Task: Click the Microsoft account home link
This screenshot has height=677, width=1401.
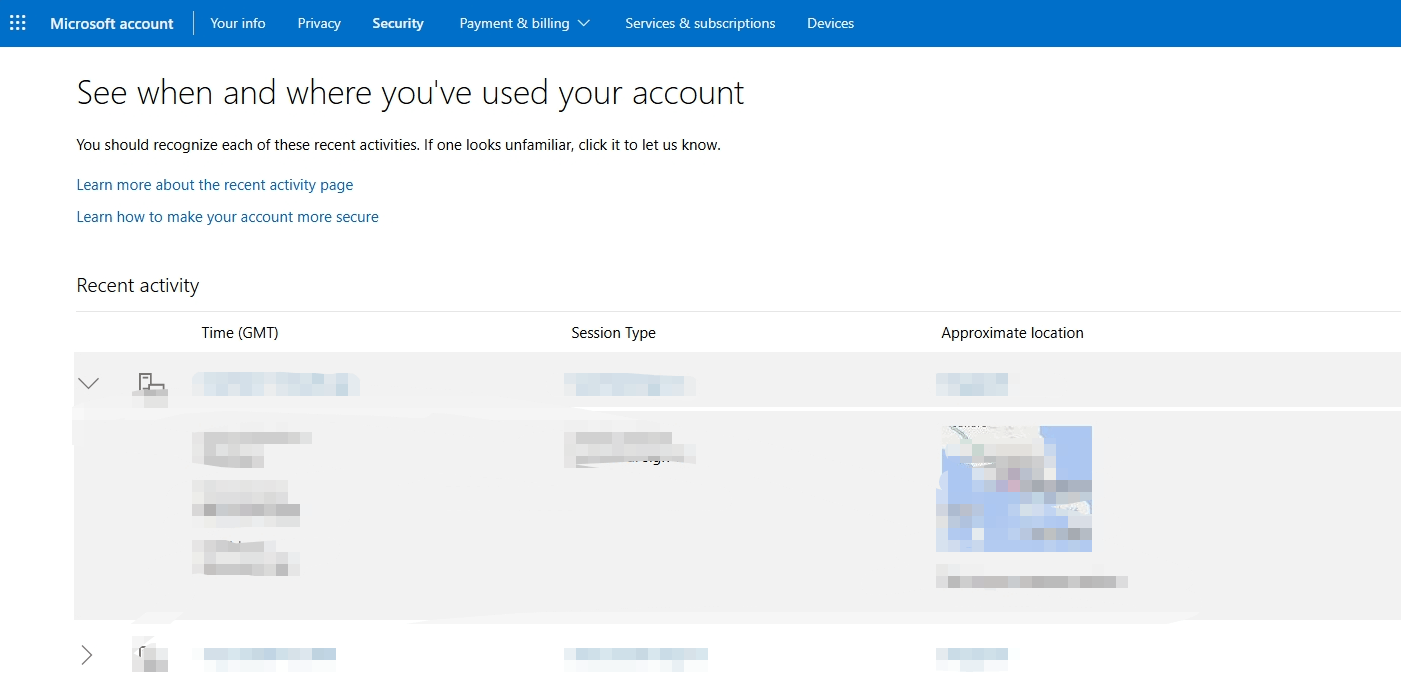Action: point(112,23)
